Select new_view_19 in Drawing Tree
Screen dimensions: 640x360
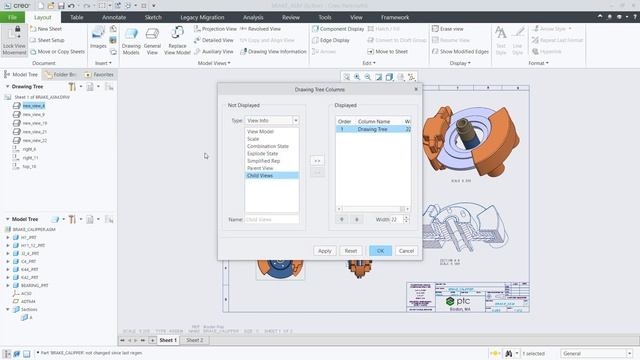(35, 123)
